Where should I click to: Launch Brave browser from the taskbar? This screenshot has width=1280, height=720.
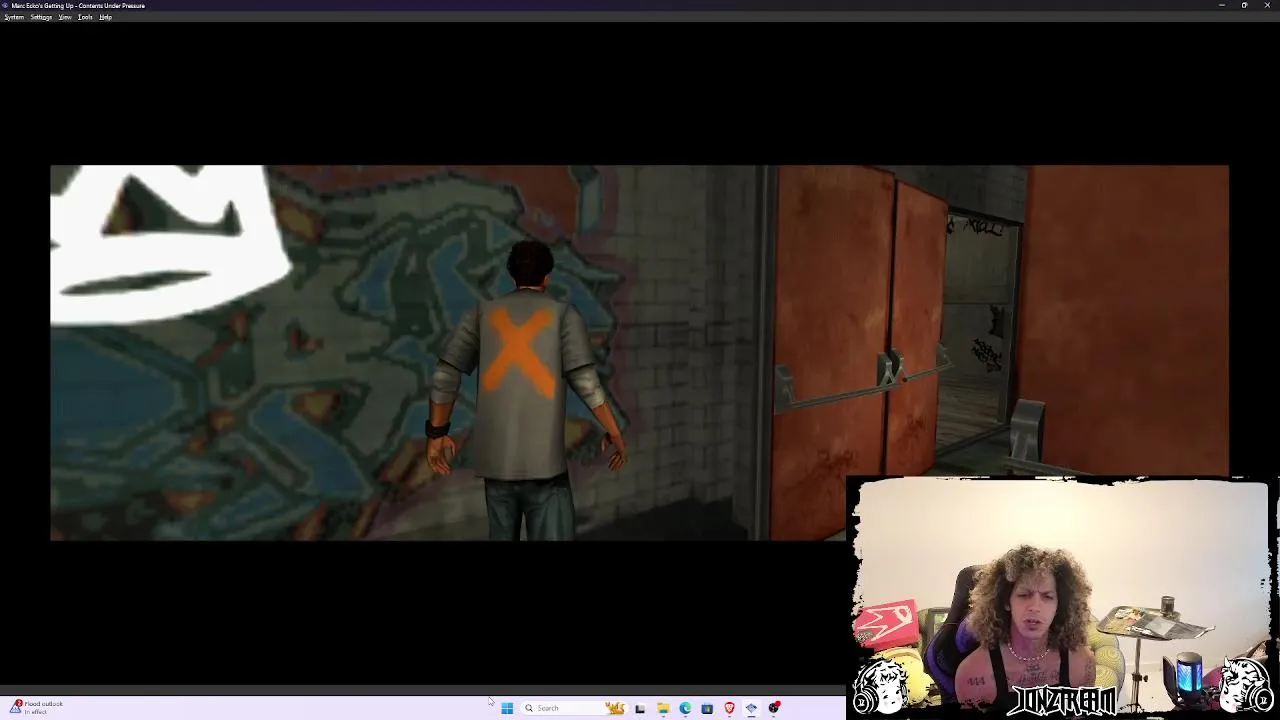[729, 708]
